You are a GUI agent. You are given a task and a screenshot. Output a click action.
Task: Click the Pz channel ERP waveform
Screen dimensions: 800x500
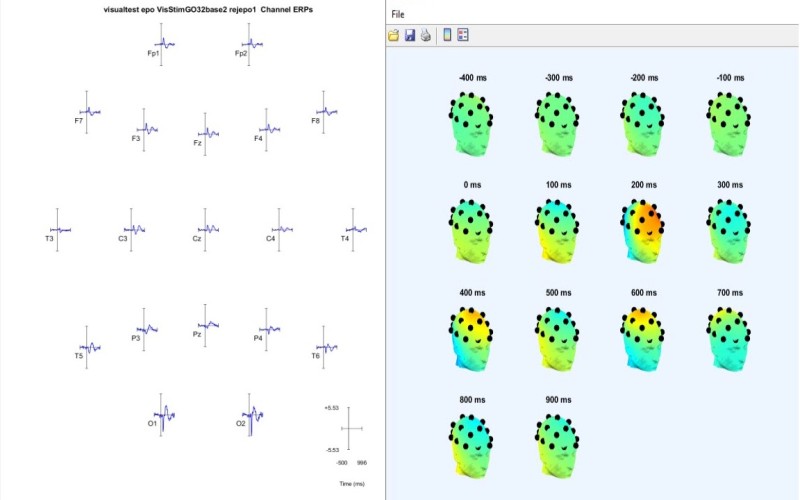click(x=206, y=324)
